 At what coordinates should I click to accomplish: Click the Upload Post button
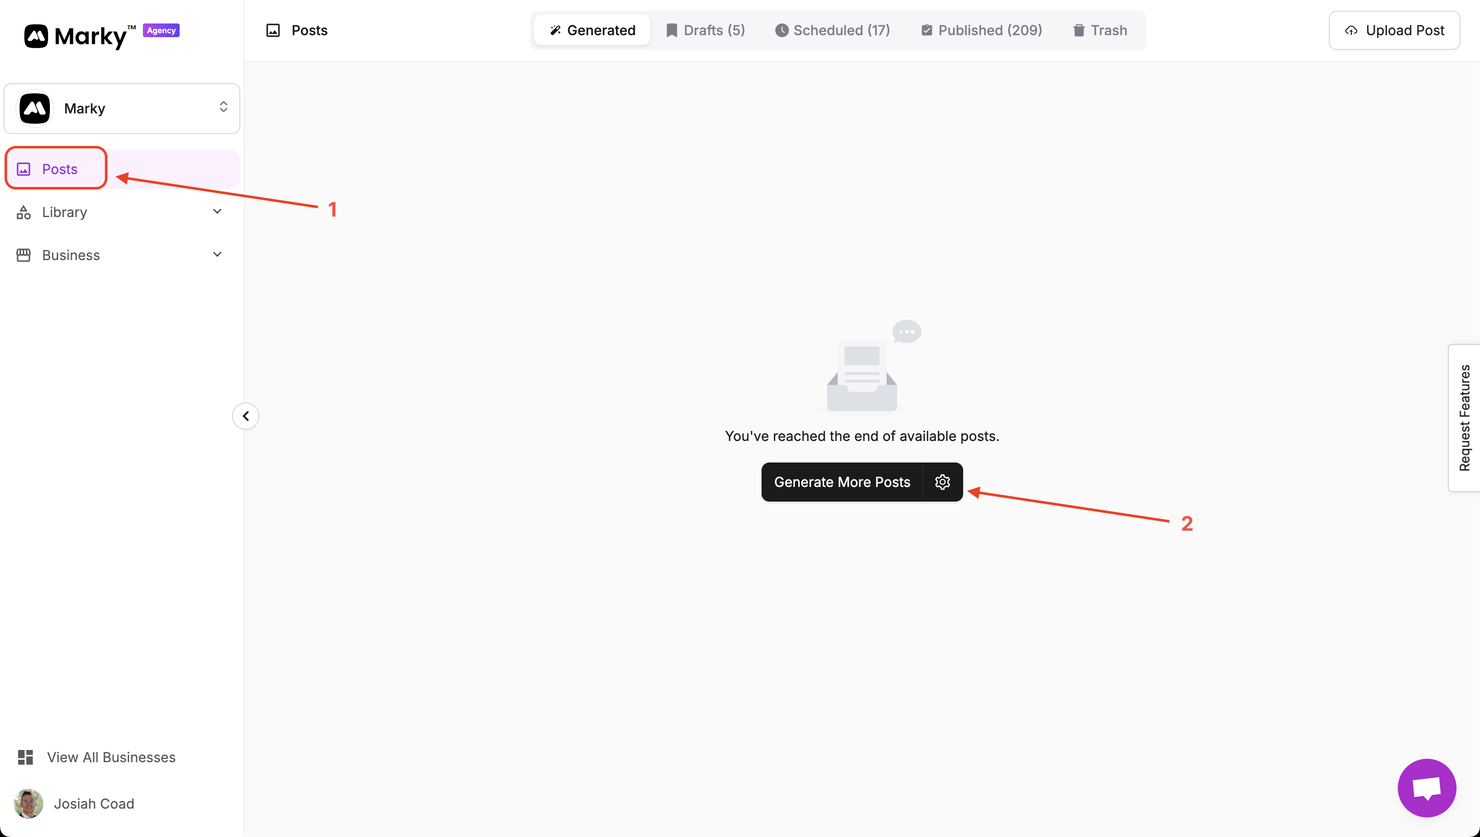pyautogui.click(x=1394, y=30)
